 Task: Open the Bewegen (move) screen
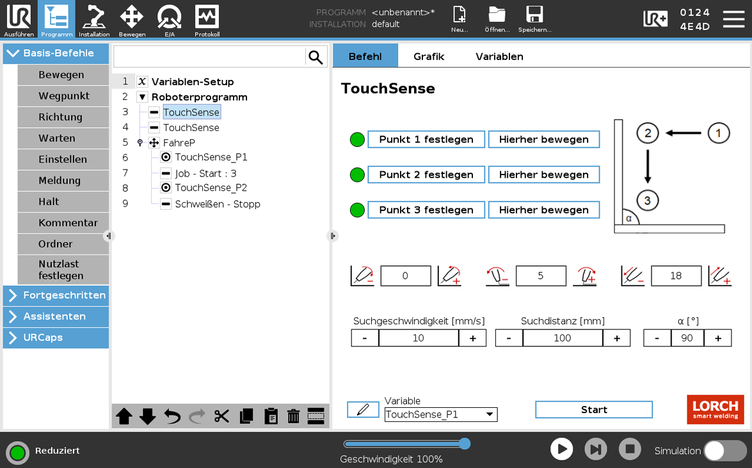pyautogui.click(x=131, y=19)
